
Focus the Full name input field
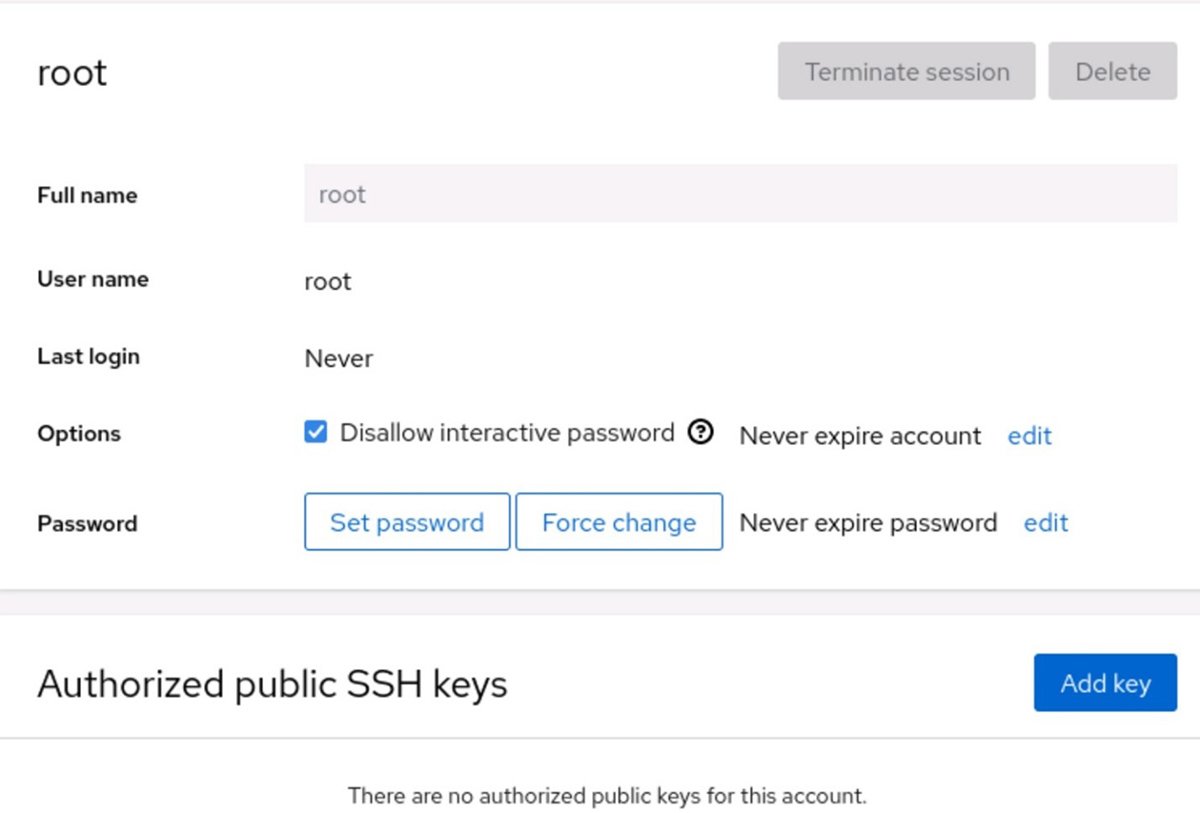[x=740, y=194]
